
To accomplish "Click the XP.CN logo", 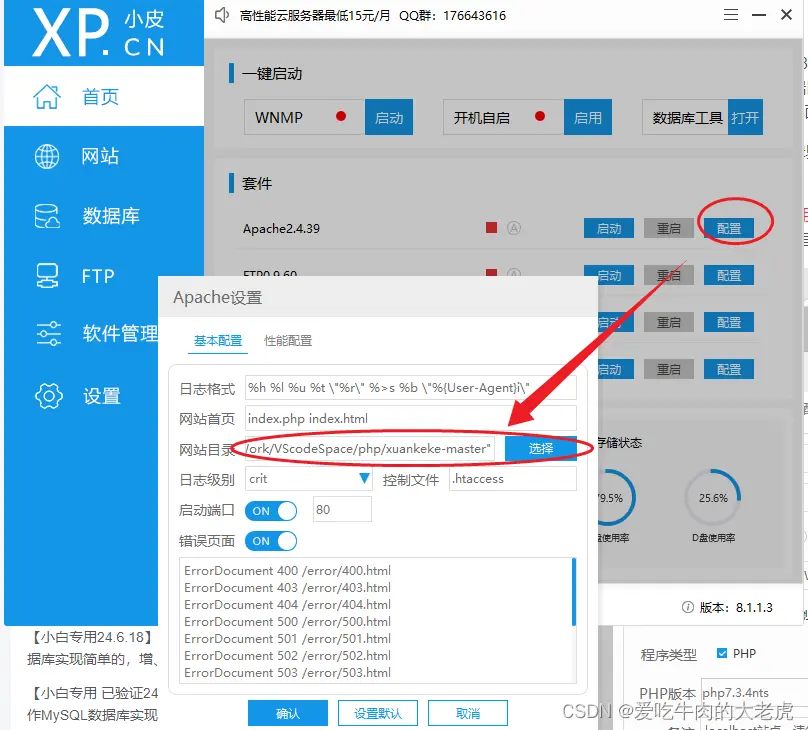I will (98, 32).
